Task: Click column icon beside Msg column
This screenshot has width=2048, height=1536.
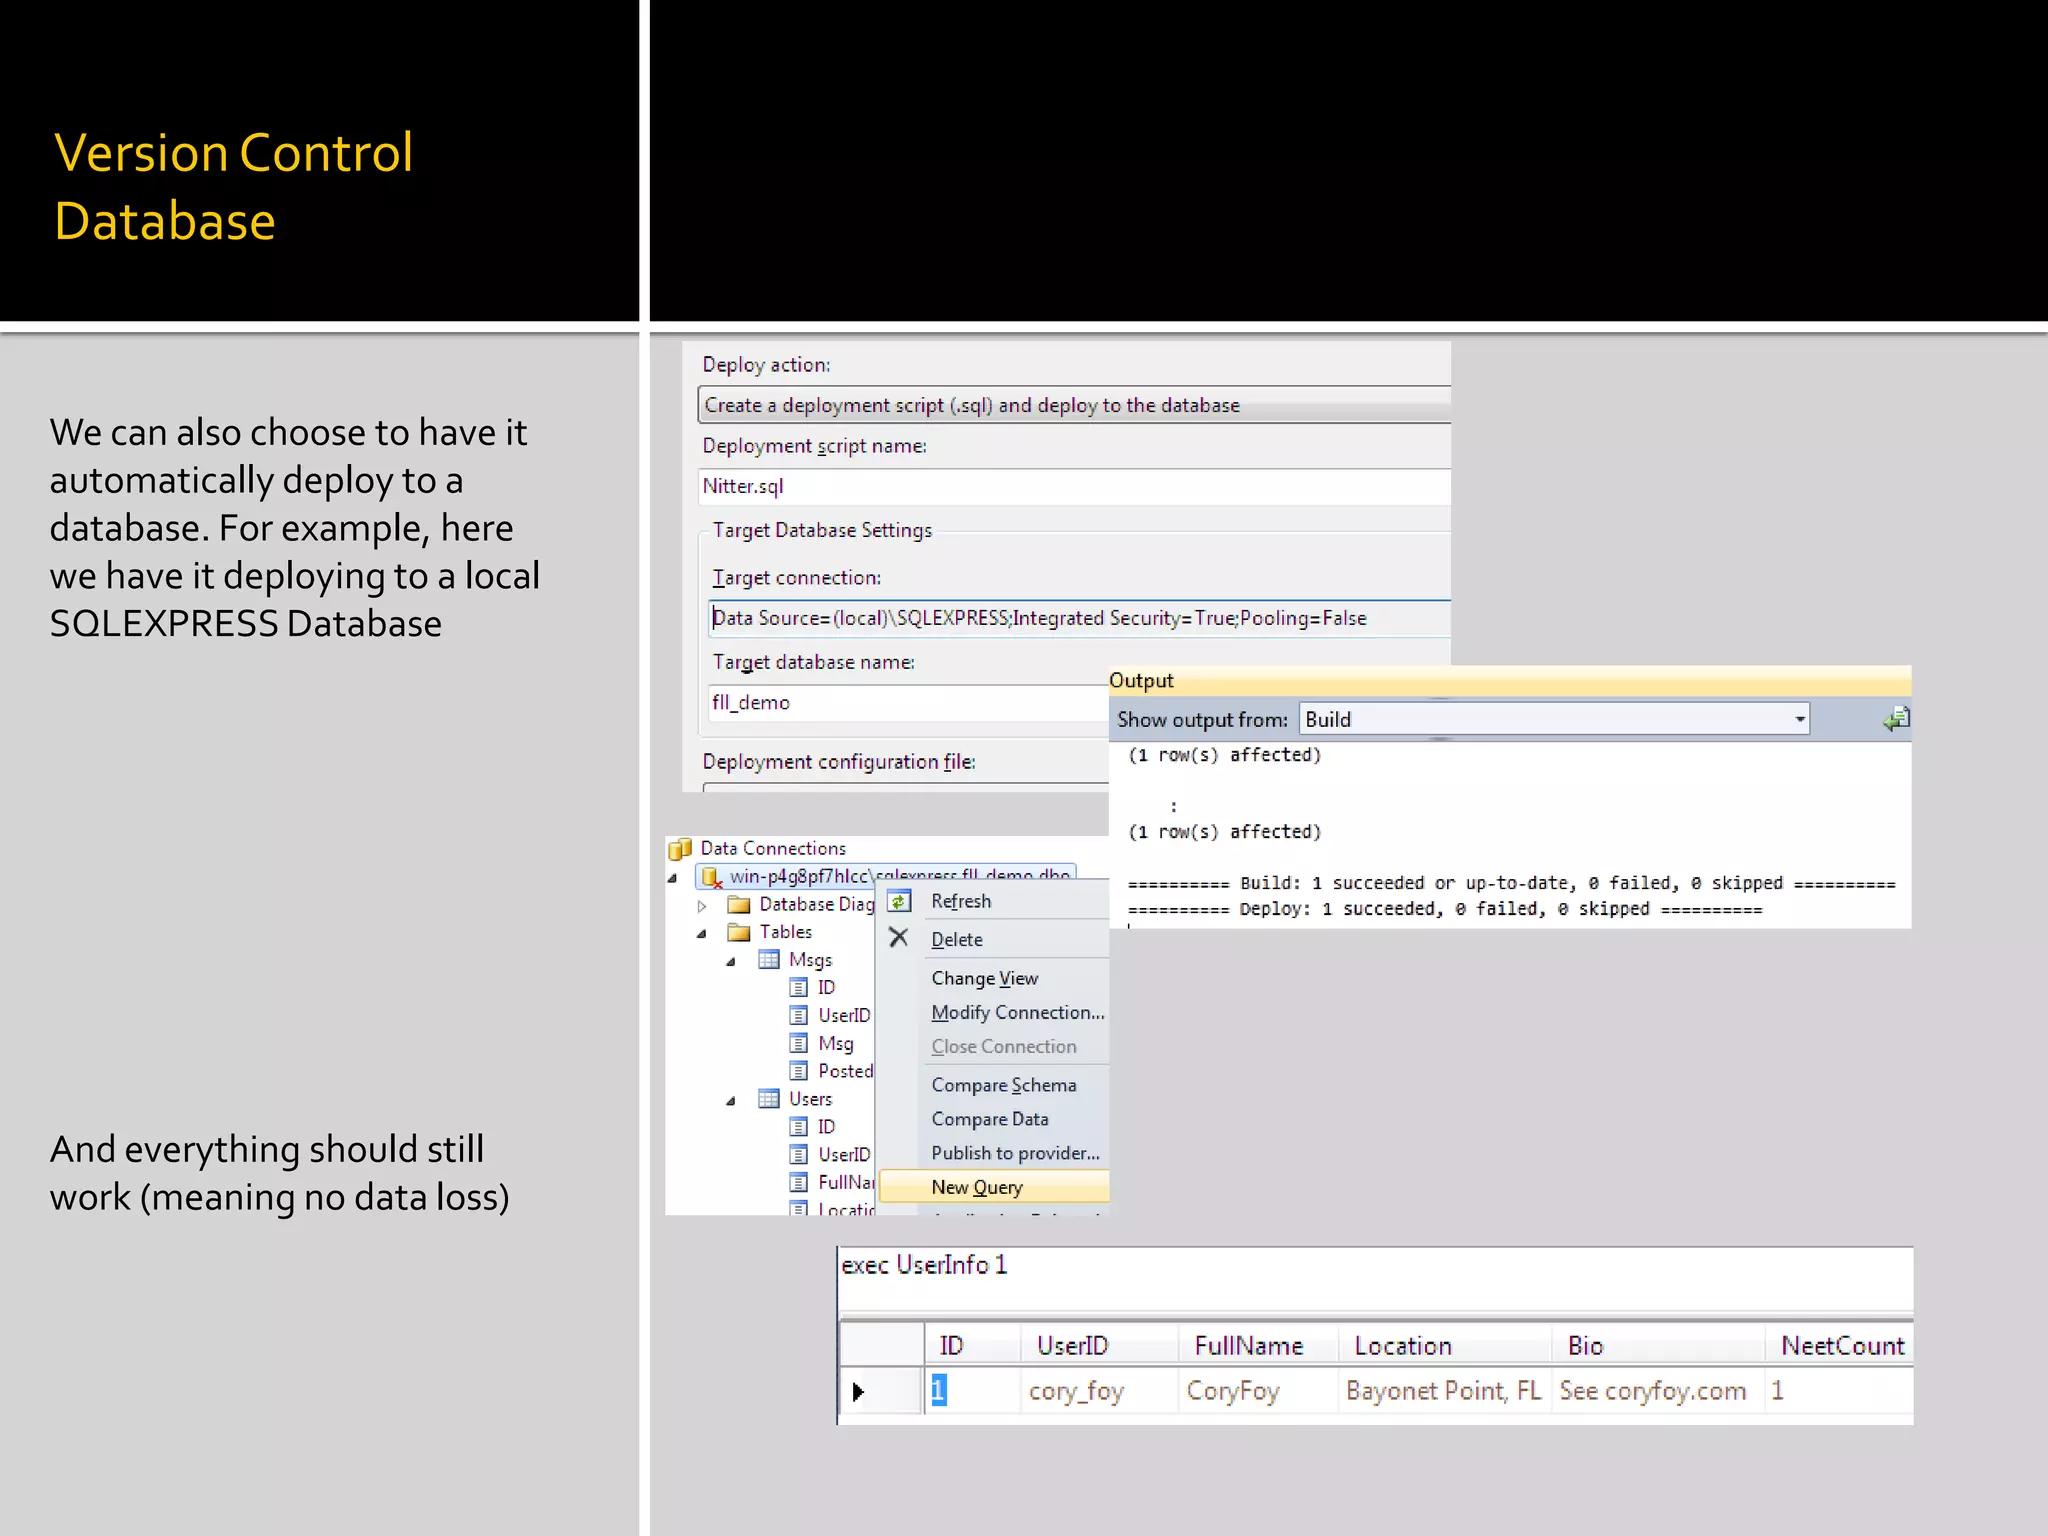Action: point(798,1044)
